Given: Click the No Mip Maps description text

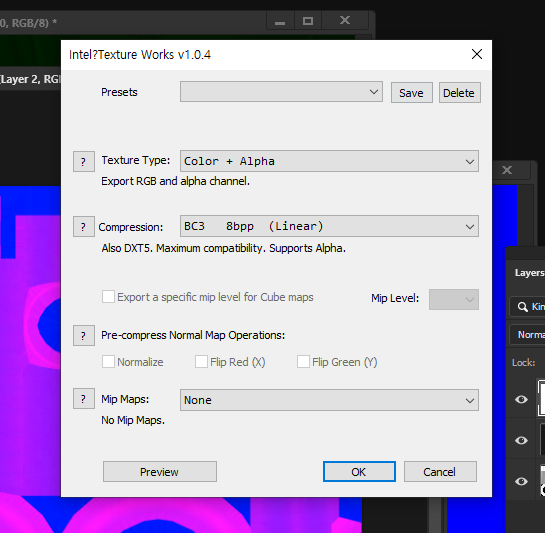Looking at the screenshot, I should coord(133,420).
